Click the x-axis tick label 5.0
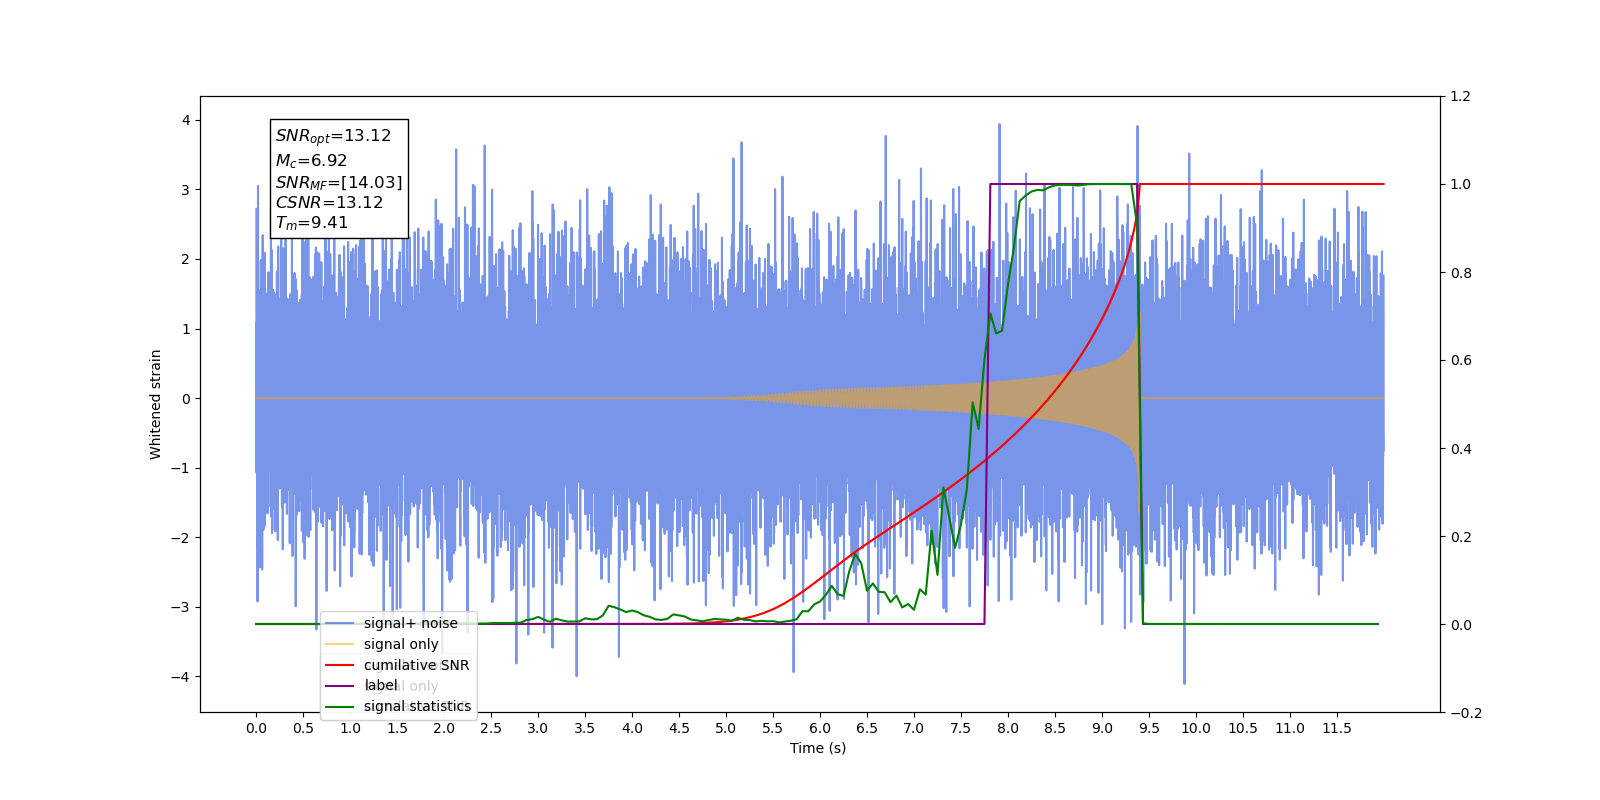The height and width of the screenshot is (800, 1600). [x=726, y=728]
